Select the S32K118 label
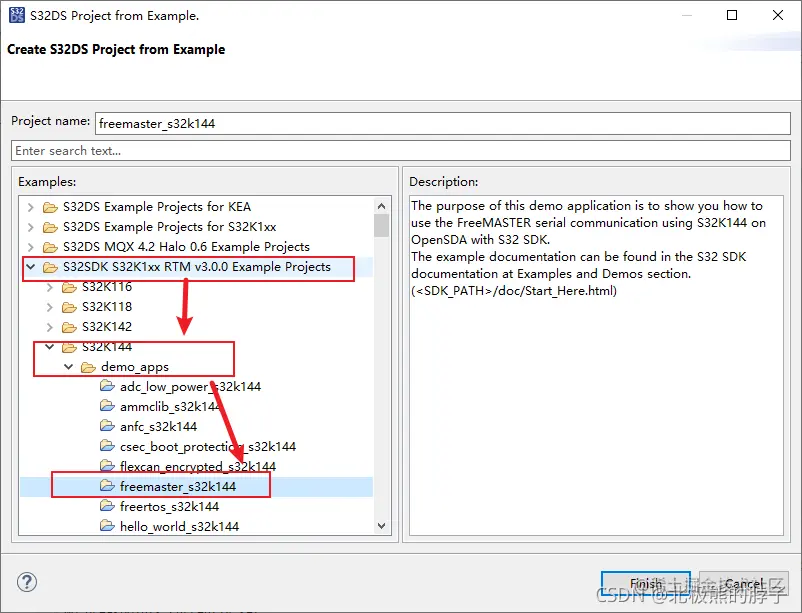The image size is (802, 613). point(107,306)
